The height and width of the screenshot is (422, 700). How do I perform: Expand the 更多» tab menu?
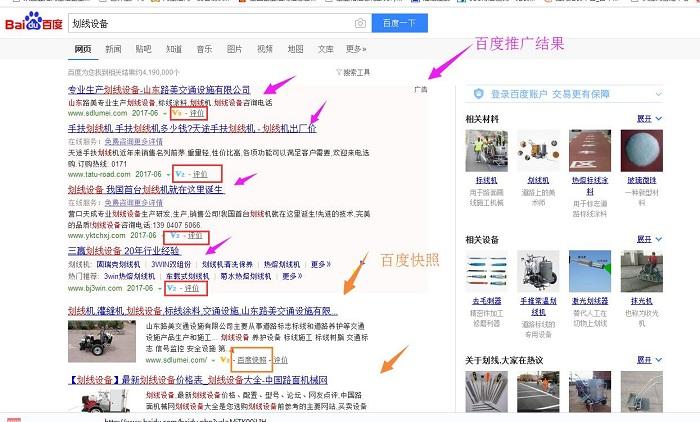tap(356, 49)
